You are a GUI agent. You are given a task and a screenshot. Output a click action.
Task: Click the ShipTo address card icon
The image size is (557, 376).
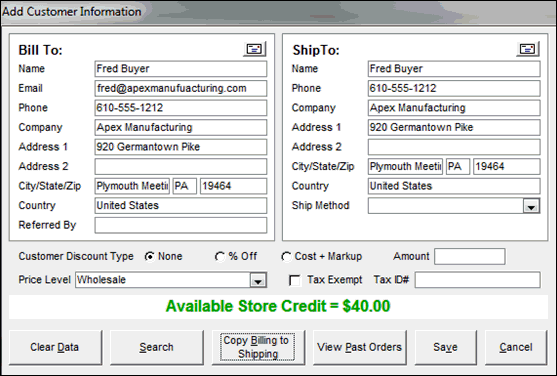528,49
